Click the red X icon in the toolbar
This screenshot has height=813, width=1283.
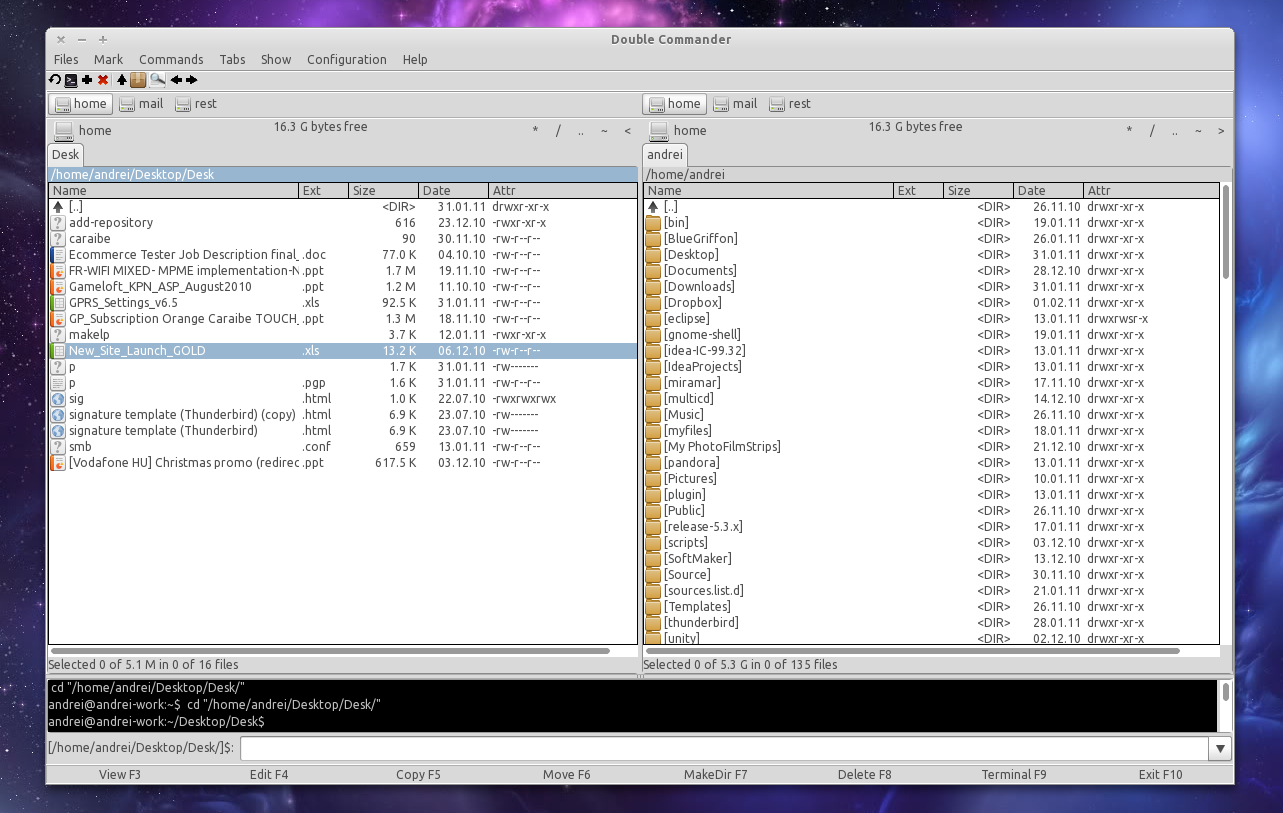click(103, 80)
